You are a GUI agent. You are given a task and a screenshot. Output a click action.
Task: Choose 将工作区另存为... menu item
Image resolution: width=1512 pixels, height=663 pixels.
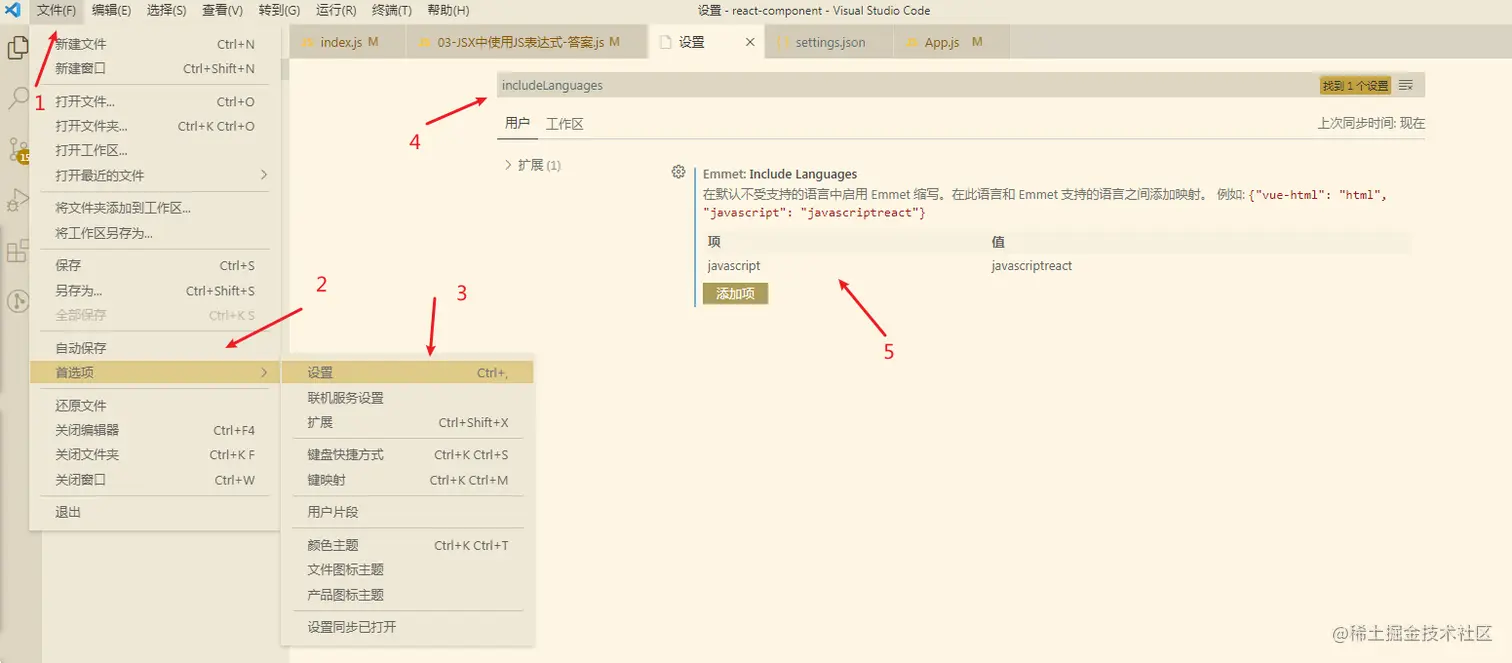(x=155, y=233)
